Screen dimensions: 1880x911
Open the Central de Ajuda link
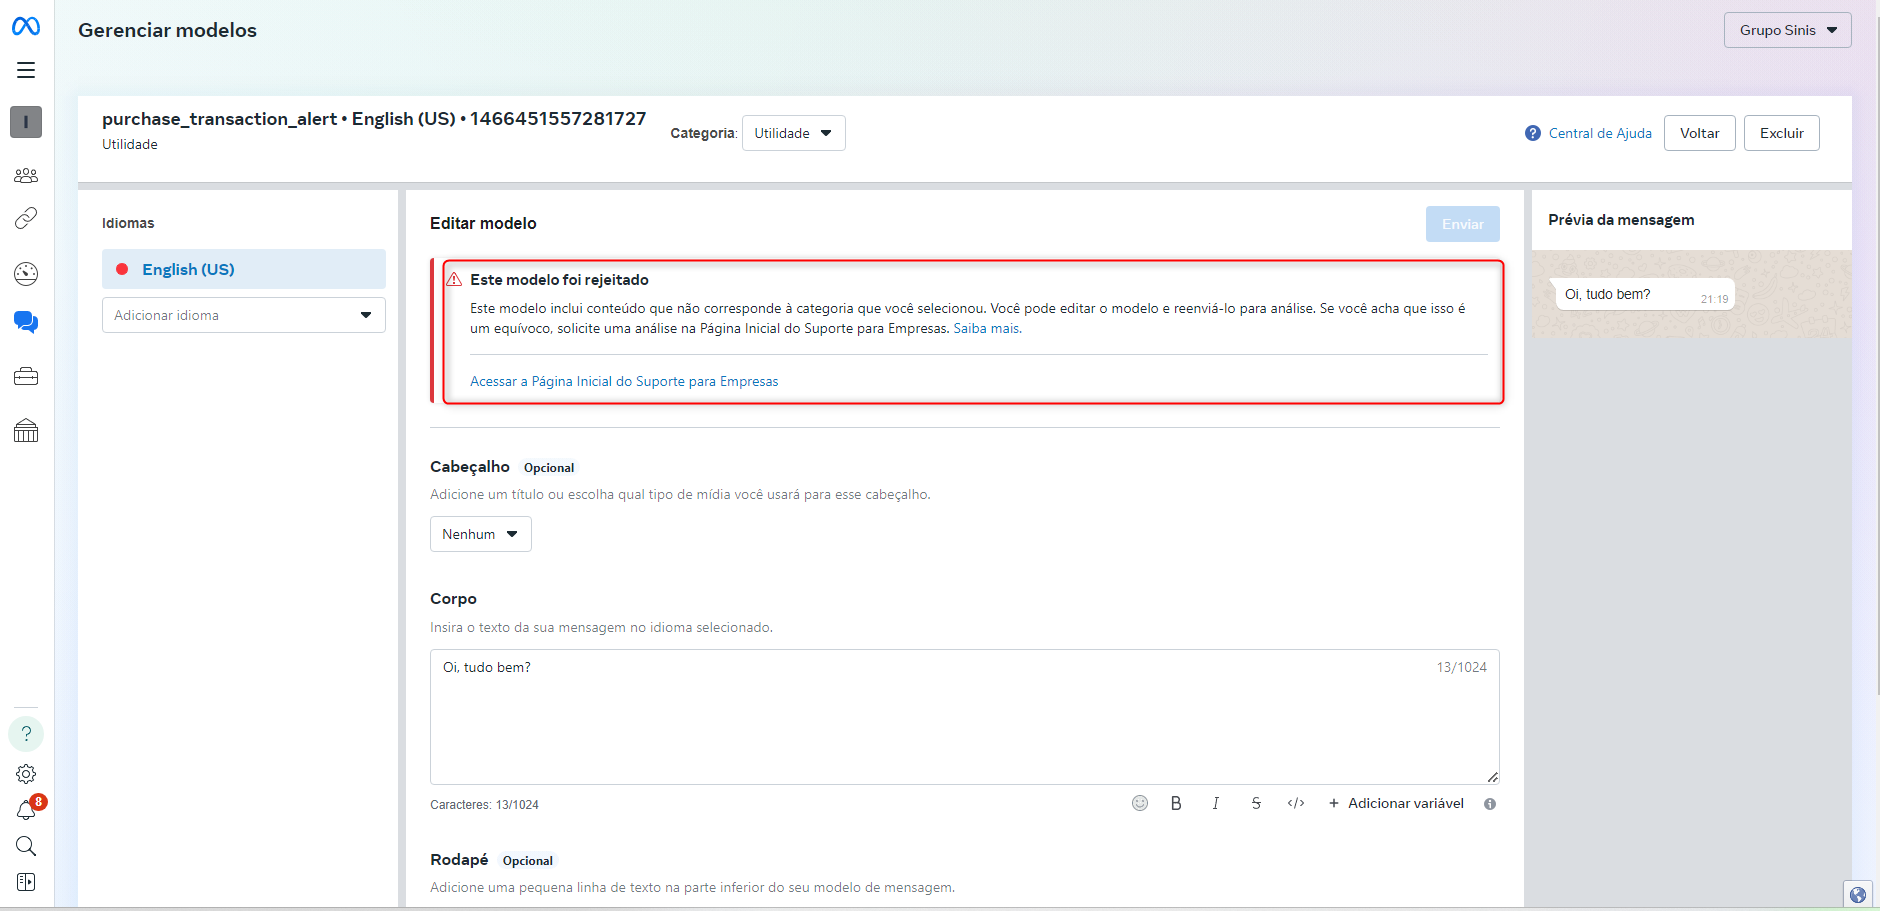click(x=1598, y=133)
